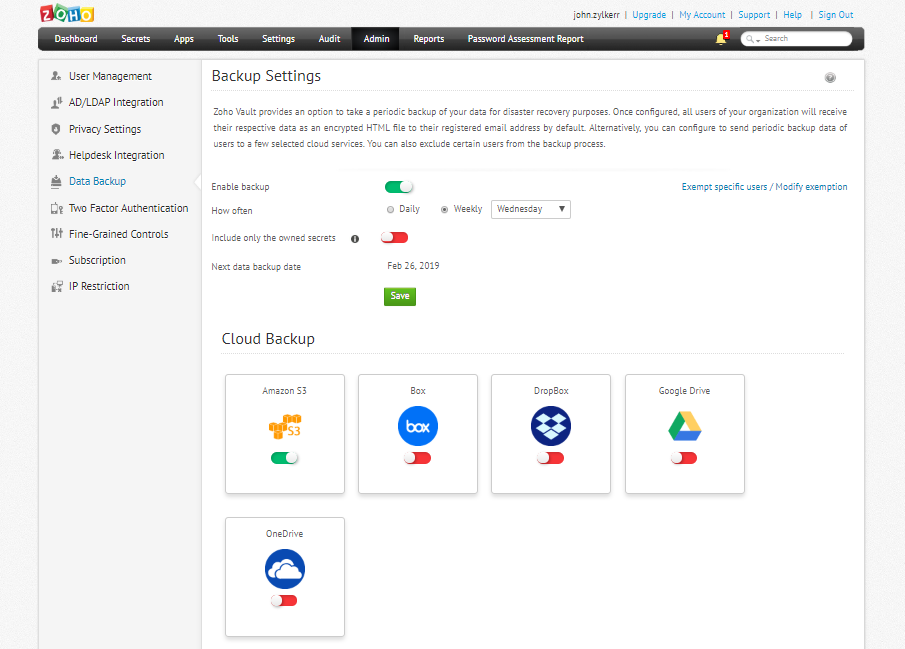Viewport: 905px width, 649px height.
Task: Click the Helpdesk Integration sidebar icon
Action: [x=57, y=155]
